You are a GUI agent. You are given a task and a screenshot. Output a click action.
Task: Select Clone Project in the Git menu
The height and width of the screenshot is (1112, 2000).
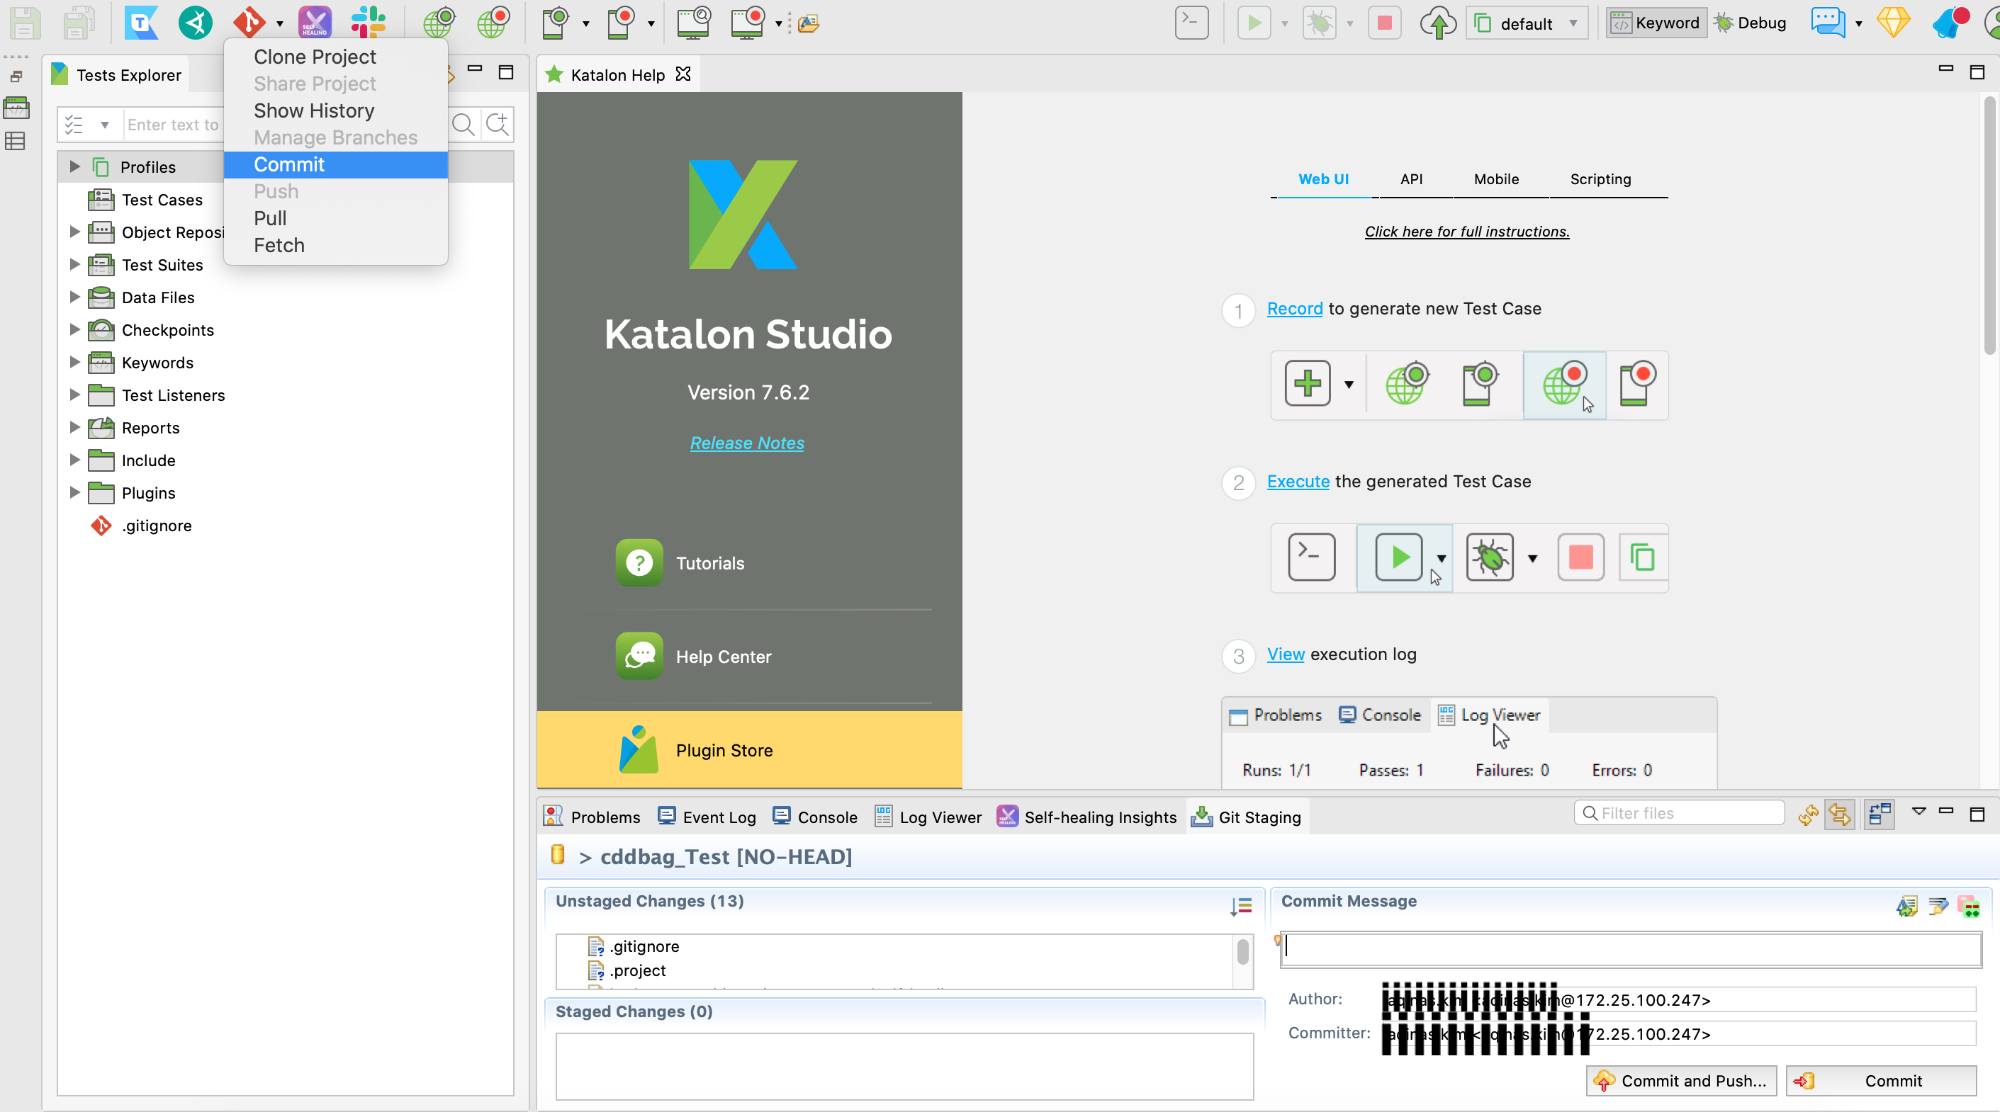tap(336, 57)
